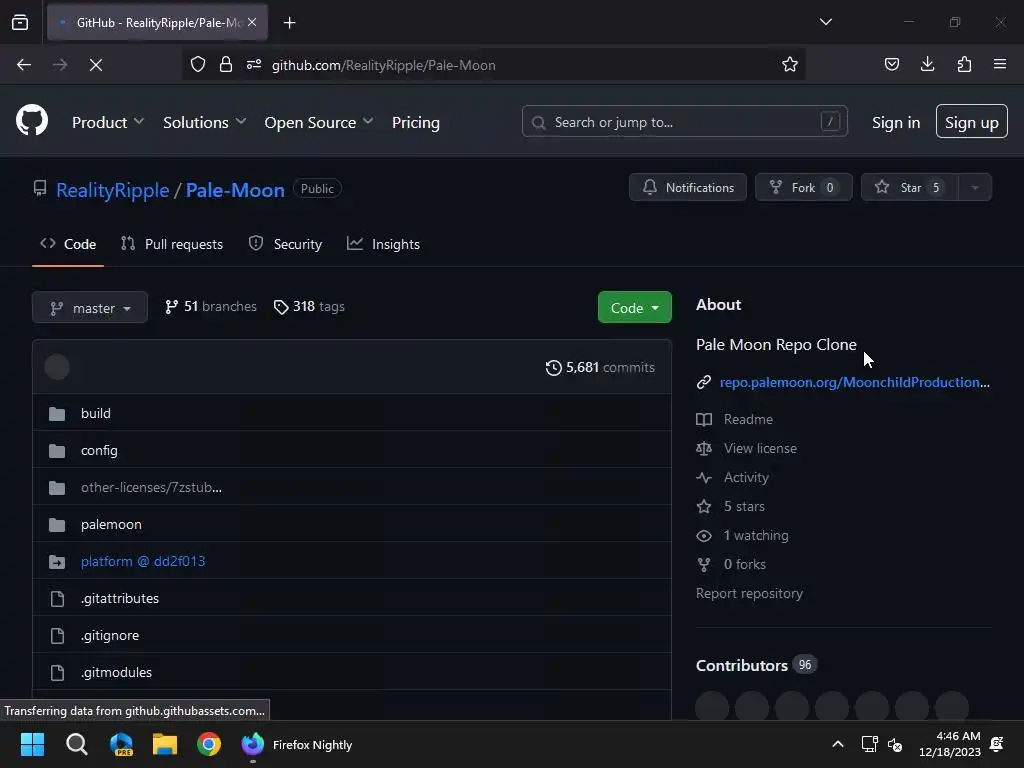Bookmark this page with the star icon
Screen dimensions: 1024x768
tap(790, 64)
